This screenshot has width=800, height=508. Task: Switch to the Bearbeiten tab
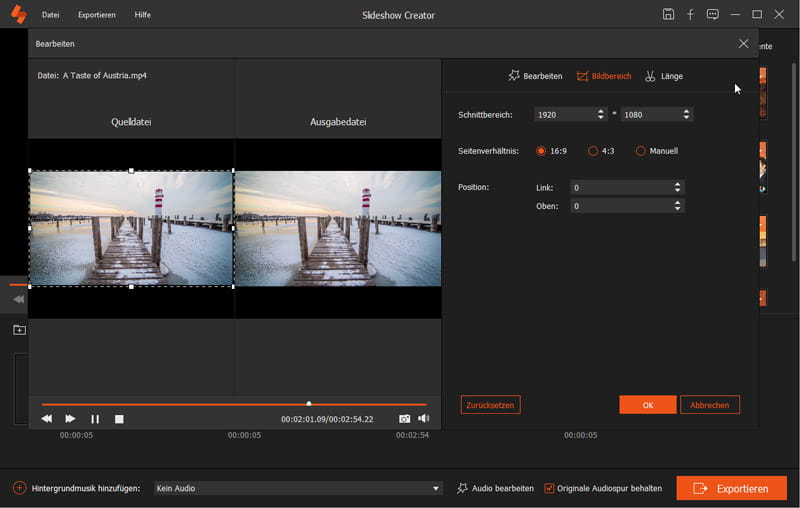[x=535, y=76]
